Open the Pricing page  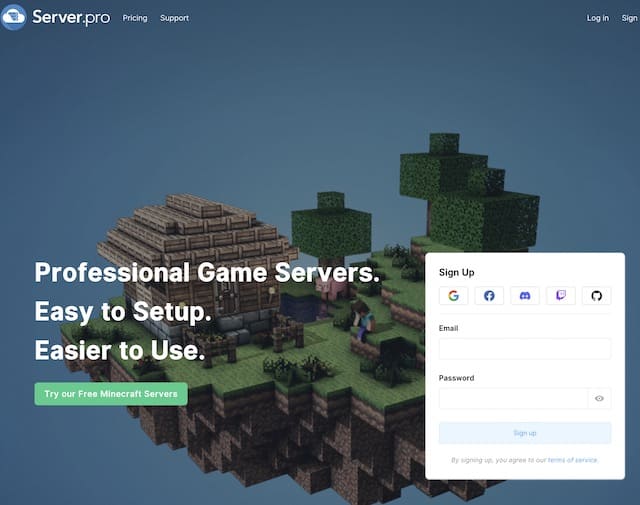pyautogui.click(x=135, y=18)
